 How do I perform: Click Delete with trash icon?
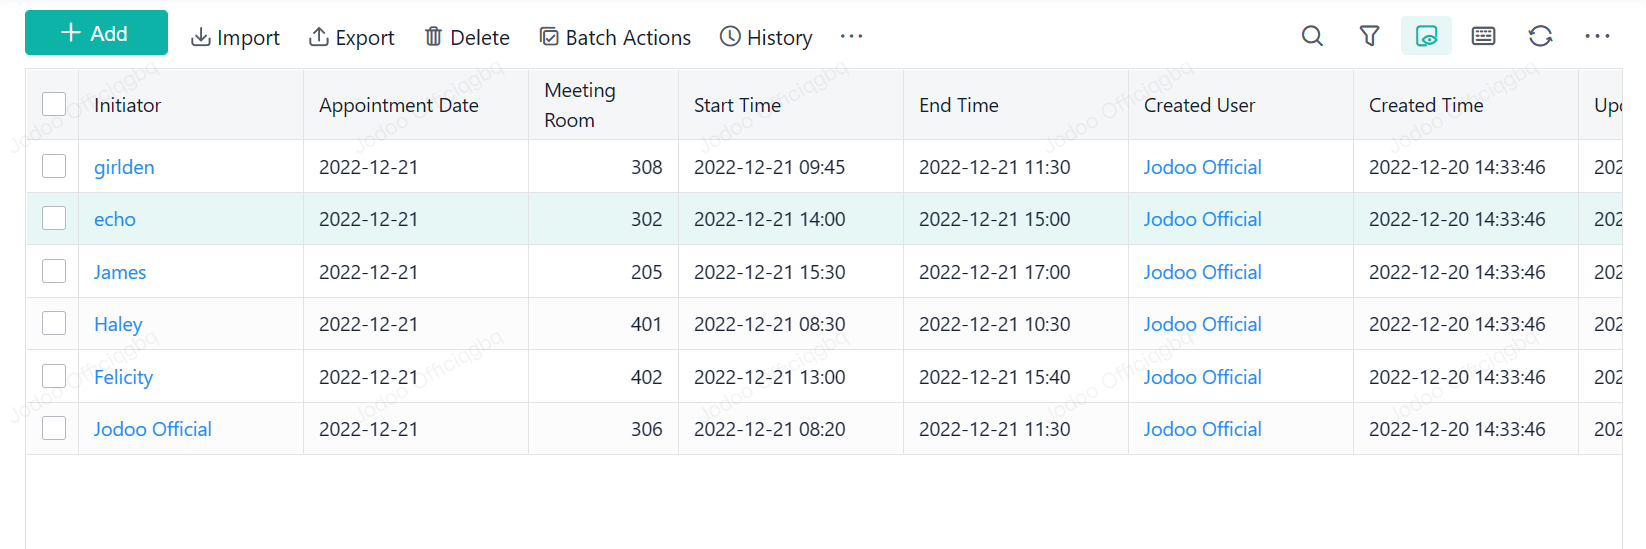467,38
